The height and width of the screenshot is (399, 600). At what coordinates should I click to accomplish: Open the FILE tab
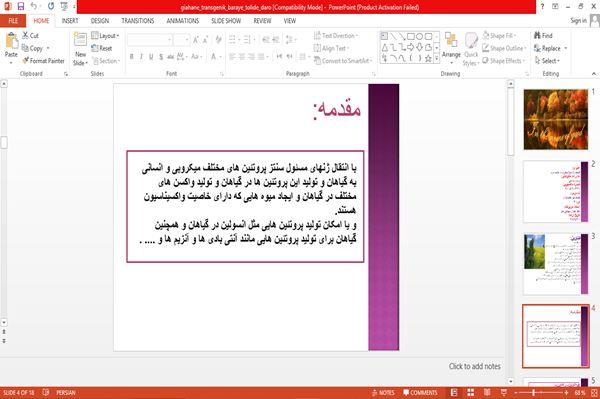[x=13, y=21]
